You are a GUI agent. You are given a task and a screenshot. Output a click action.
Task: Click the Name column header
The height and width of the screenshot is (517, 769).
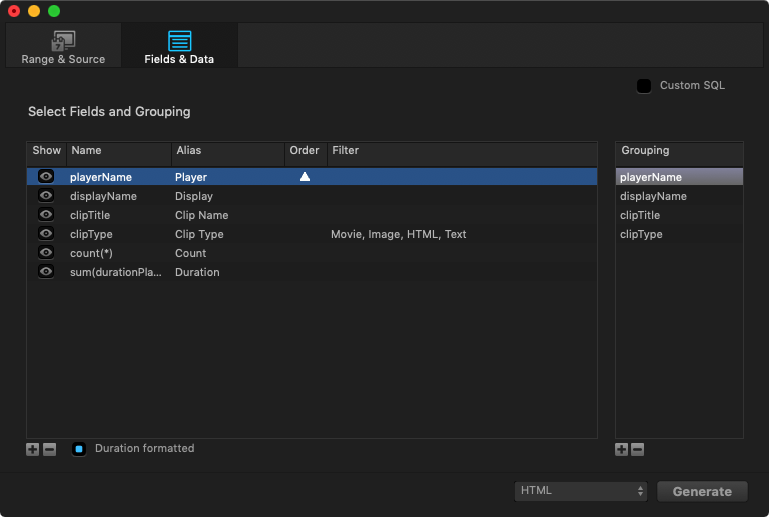tap(118, 151)
